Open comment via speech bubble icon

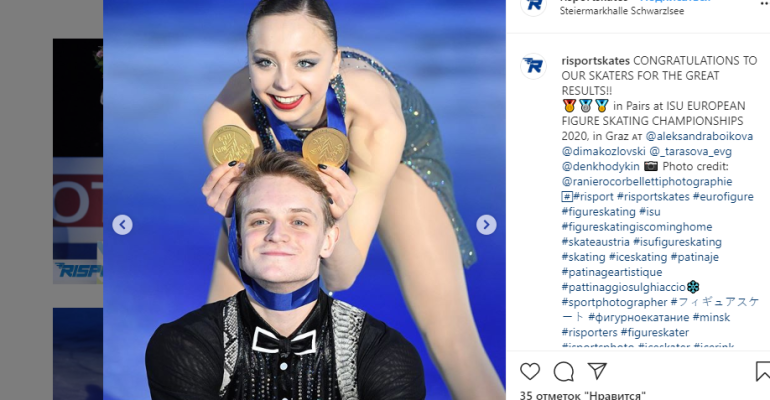point(564,372)
